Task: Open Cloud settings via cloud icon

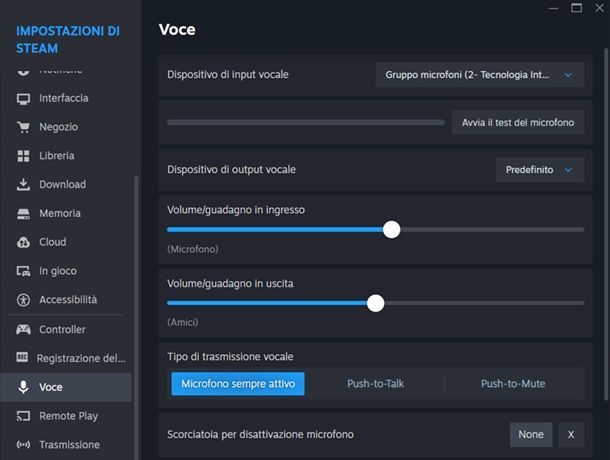Action: click(x=23, y=242)
